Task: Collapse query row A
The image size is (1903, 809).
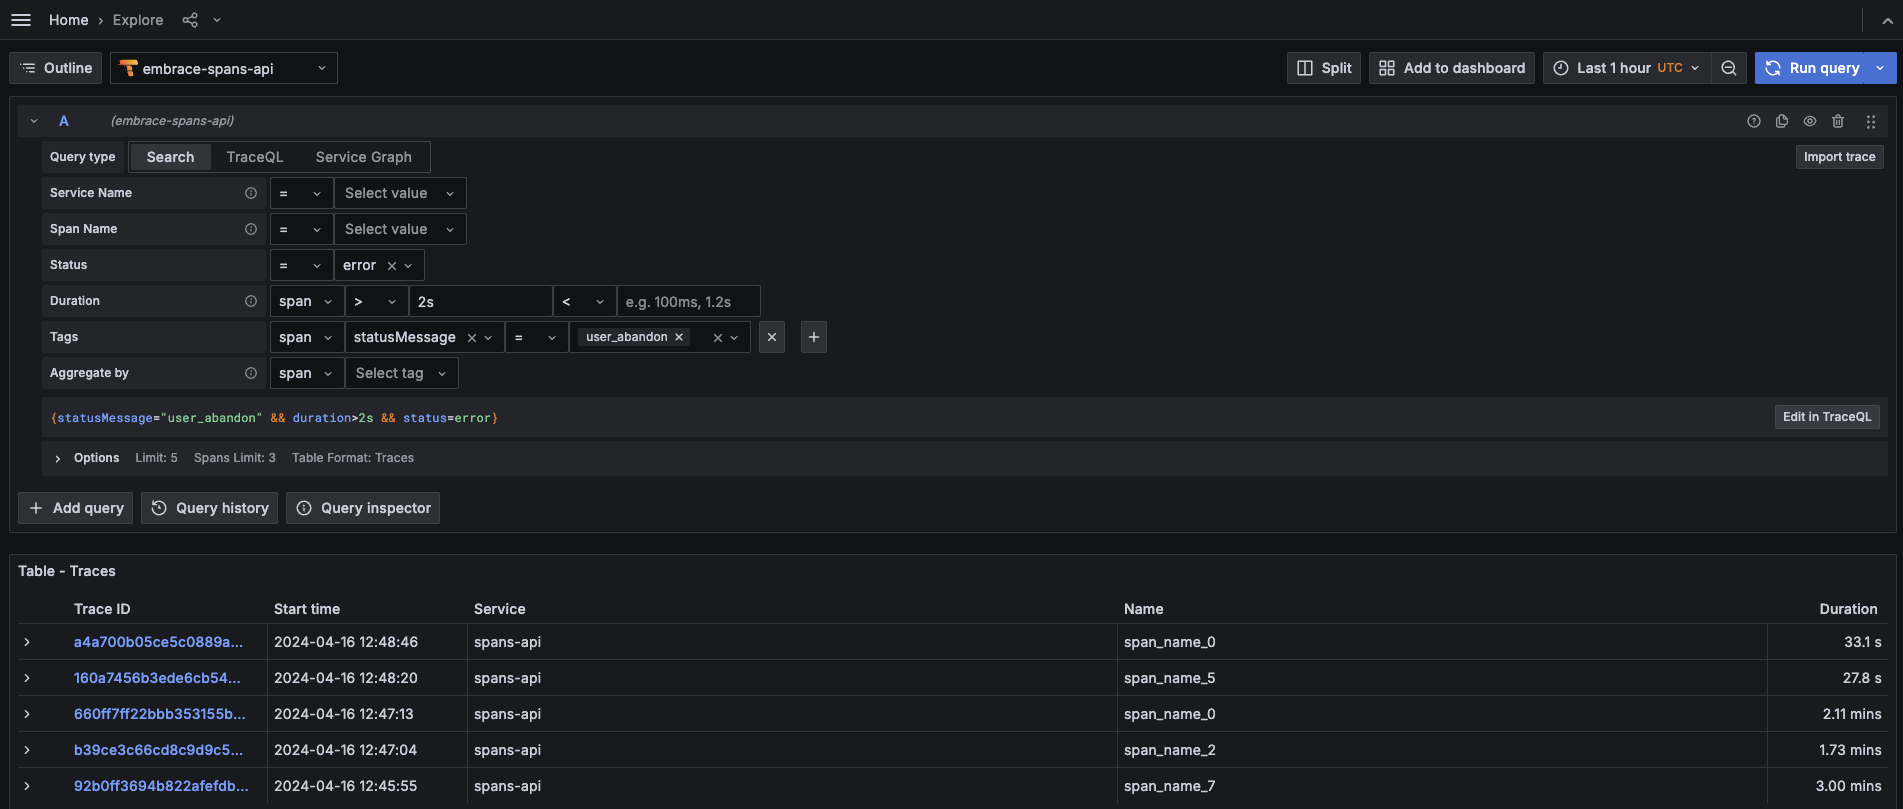Action: click(x=34, y=121)
